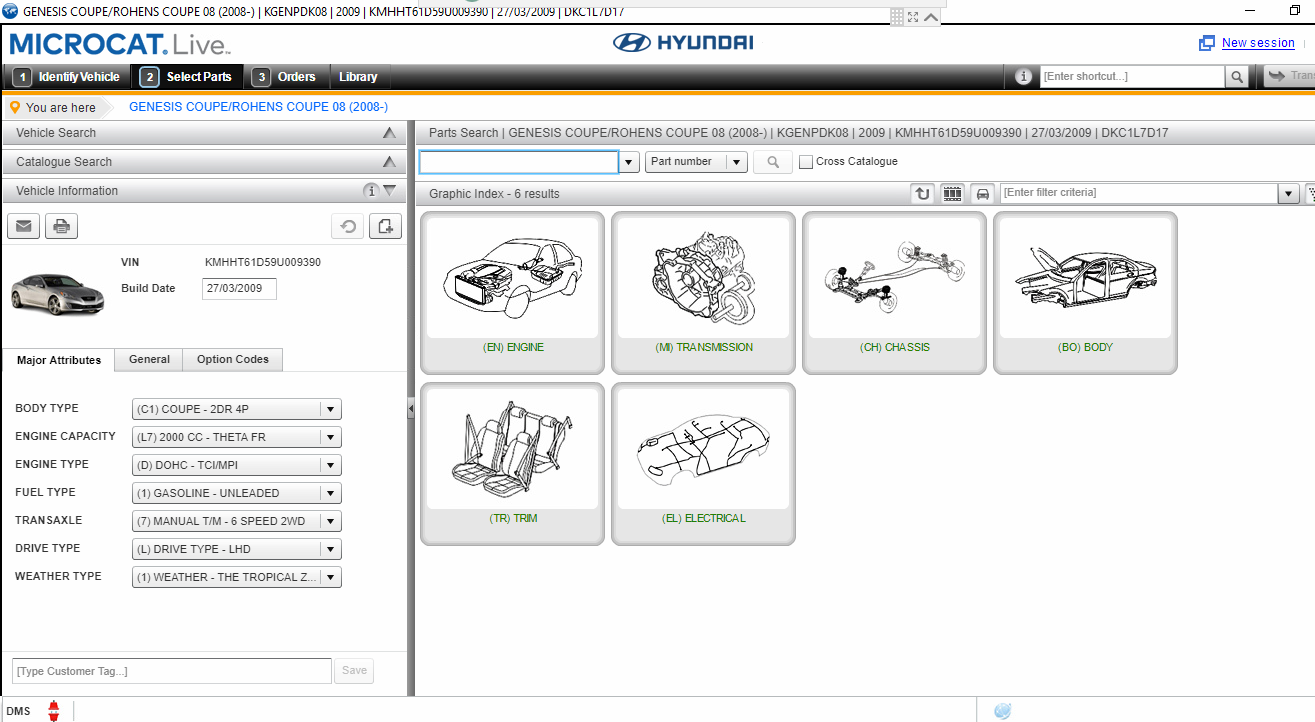Click the filmstrip view icon
The height and width of the screenshot is (722, 1315).
[x=952, y=193]
